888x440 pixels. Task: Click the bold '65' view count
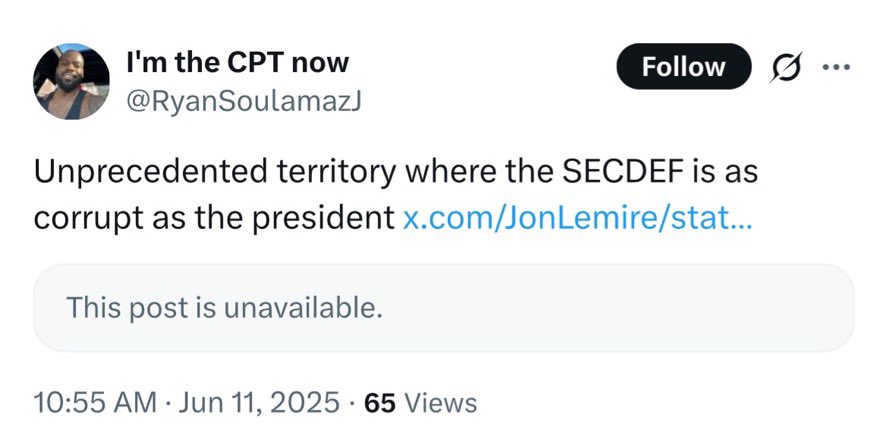click(x=380, y=403)
